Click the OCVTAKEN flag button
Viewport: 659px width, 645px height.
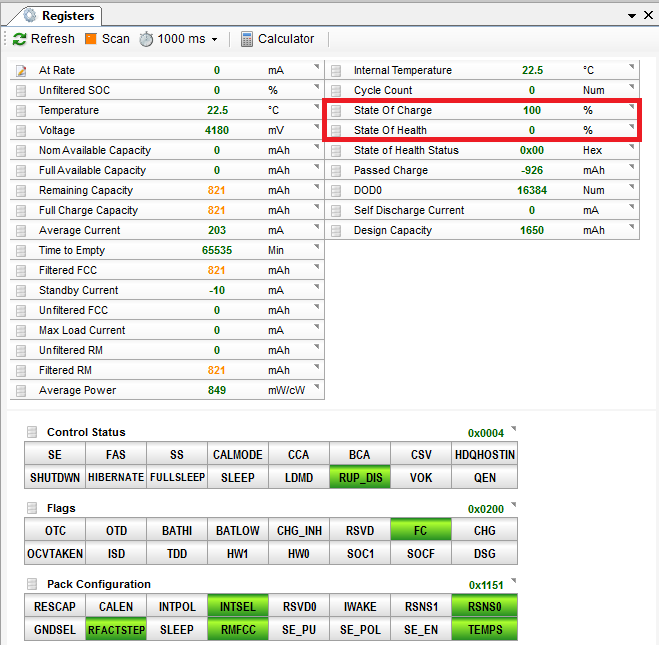click(55, 553)
